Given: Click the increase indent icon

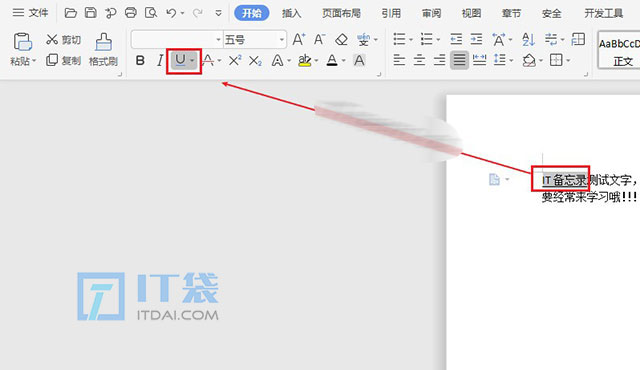Looking at the screenshot, I should pyautogui.click(x=476, y=40).
